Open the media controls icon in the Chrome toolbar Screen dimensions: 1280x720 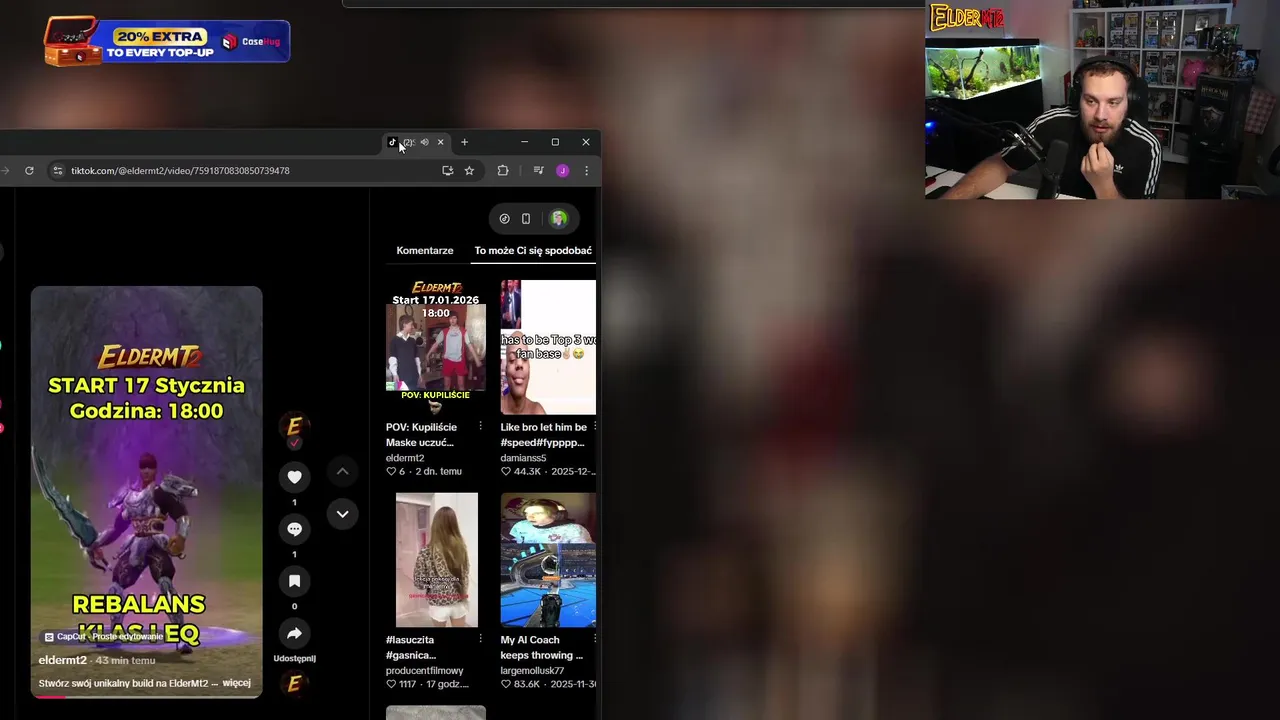[538, 171]
